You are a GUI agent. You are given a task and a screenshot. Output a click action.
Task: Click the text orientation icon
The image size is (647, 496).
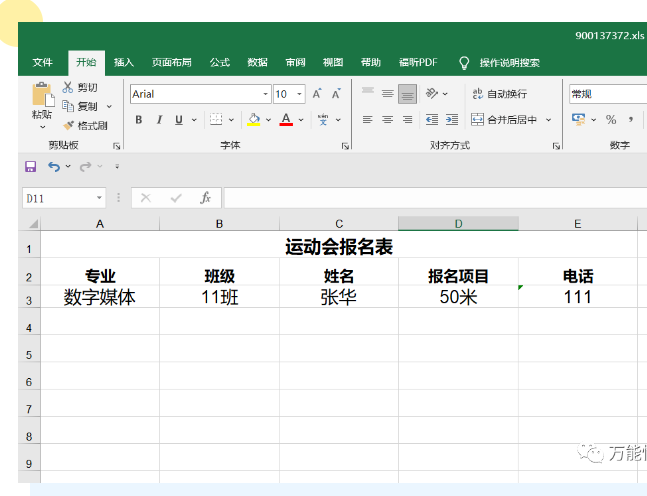click(x=432, y=94)
